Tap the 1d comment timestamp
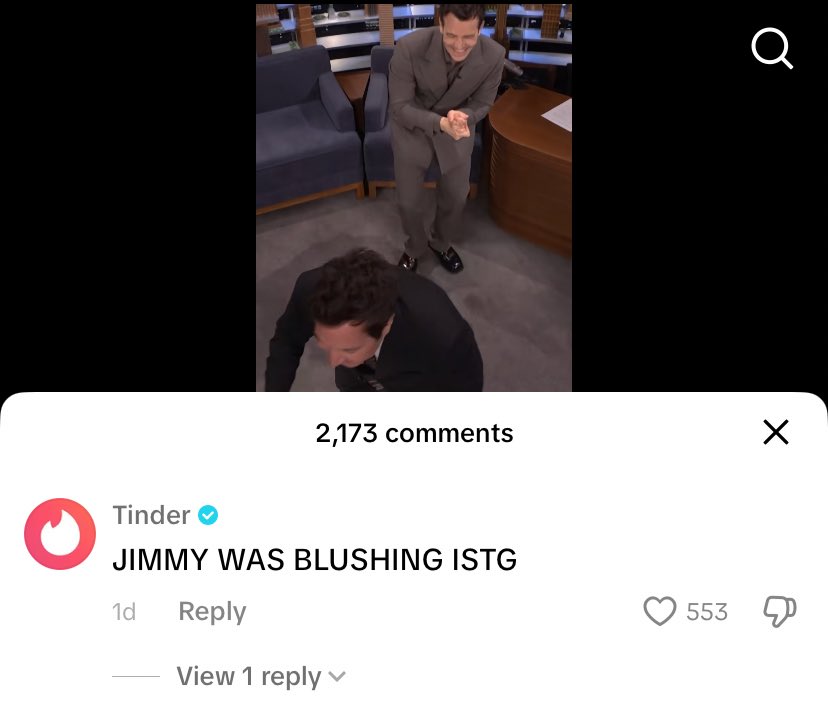Image resolution: width=828 pixels, height=703 pixels. (x=124, y=612)
